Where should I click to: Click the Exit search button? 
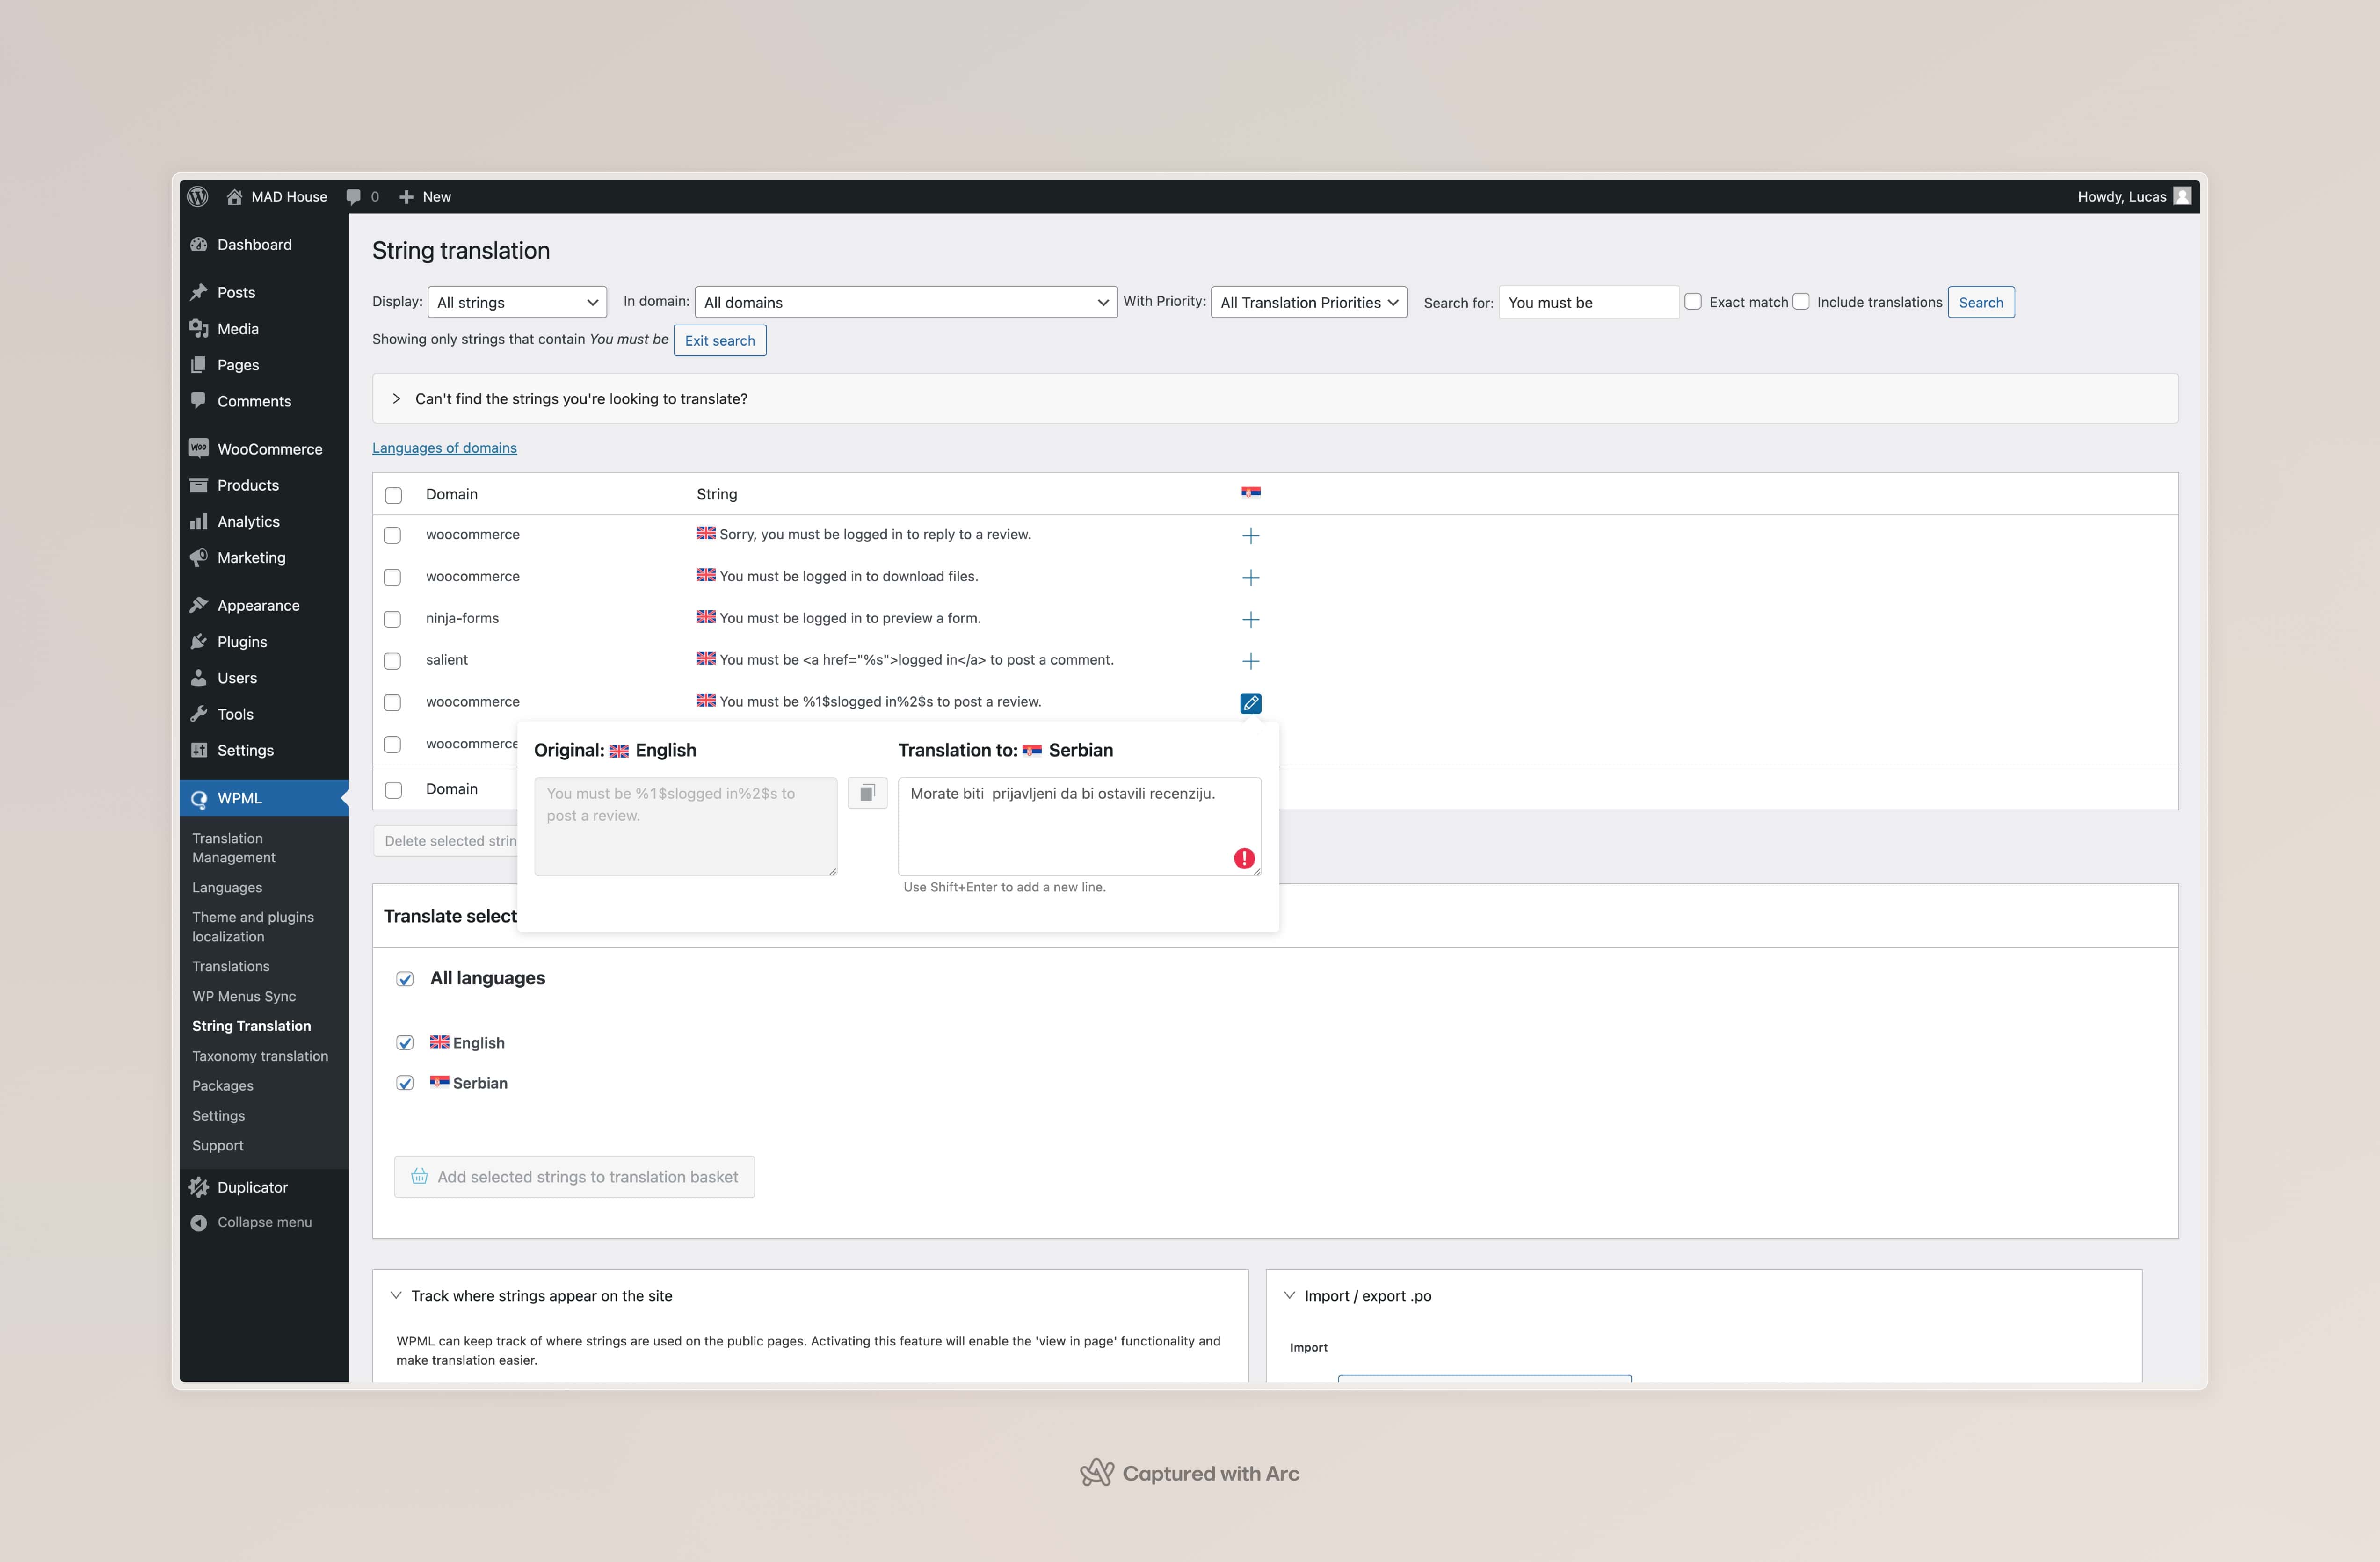tap(719, 341)
